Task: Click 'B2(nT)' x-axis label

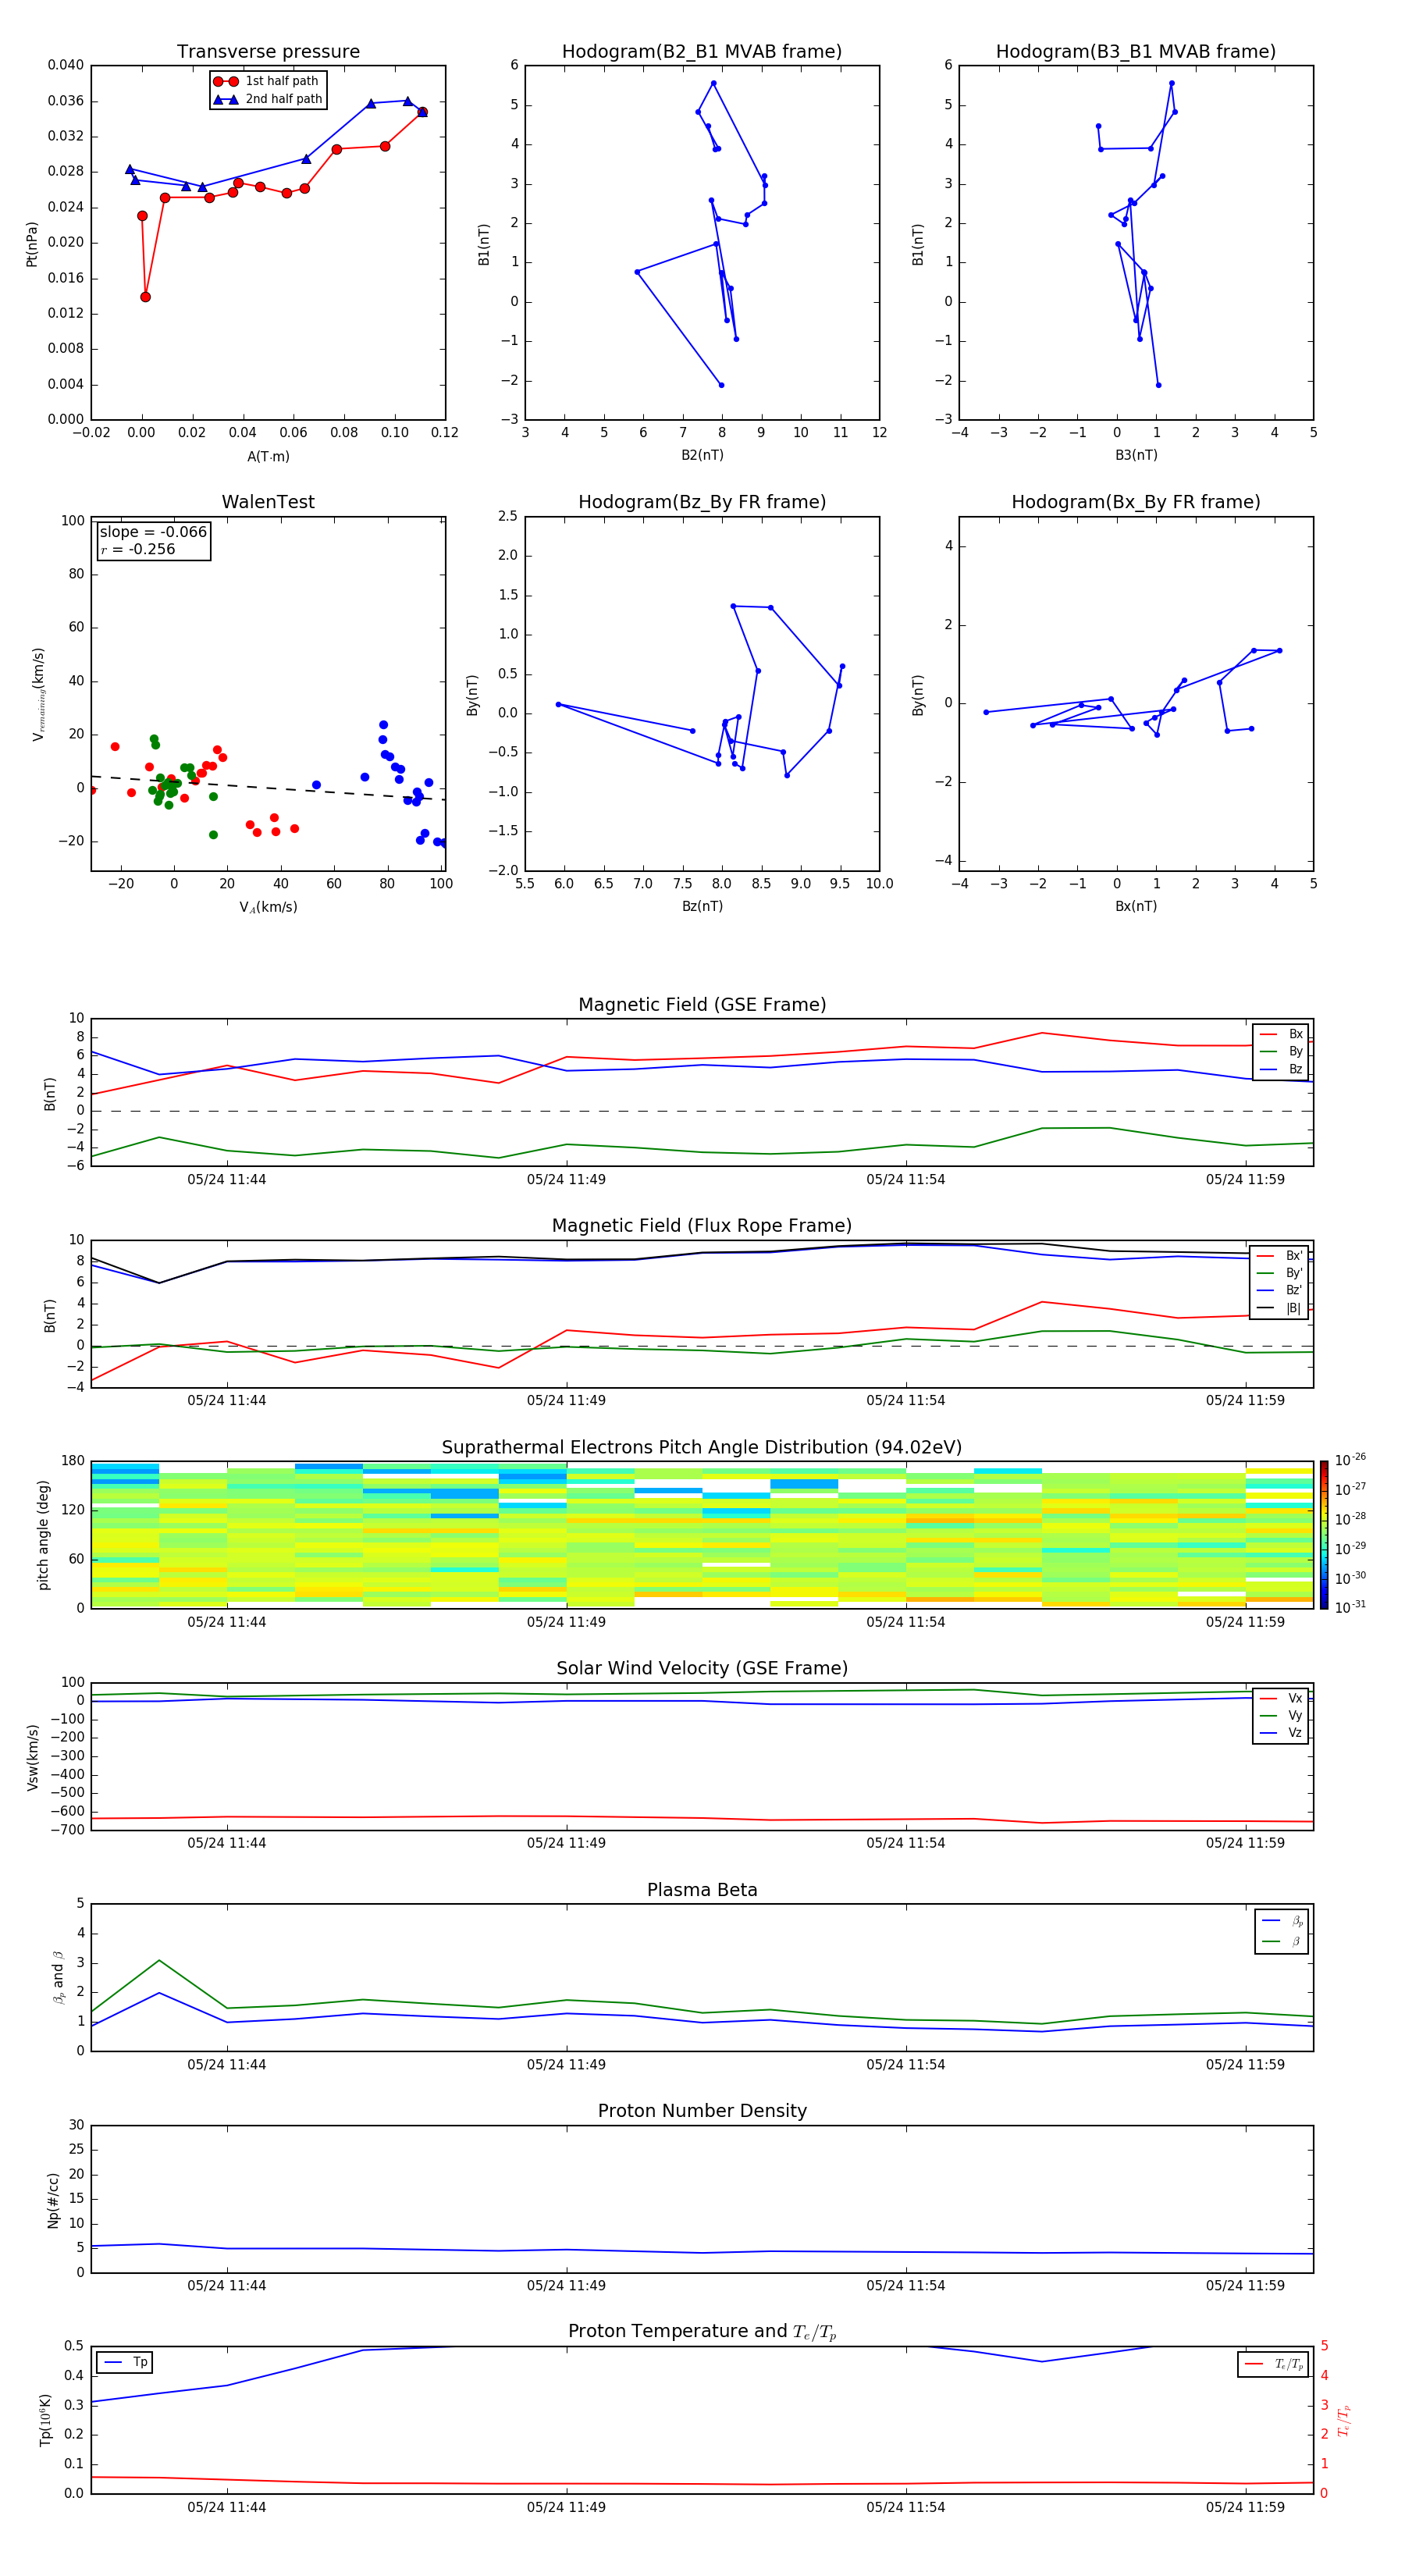Action: pyautogui.click(x=702, y=456)
